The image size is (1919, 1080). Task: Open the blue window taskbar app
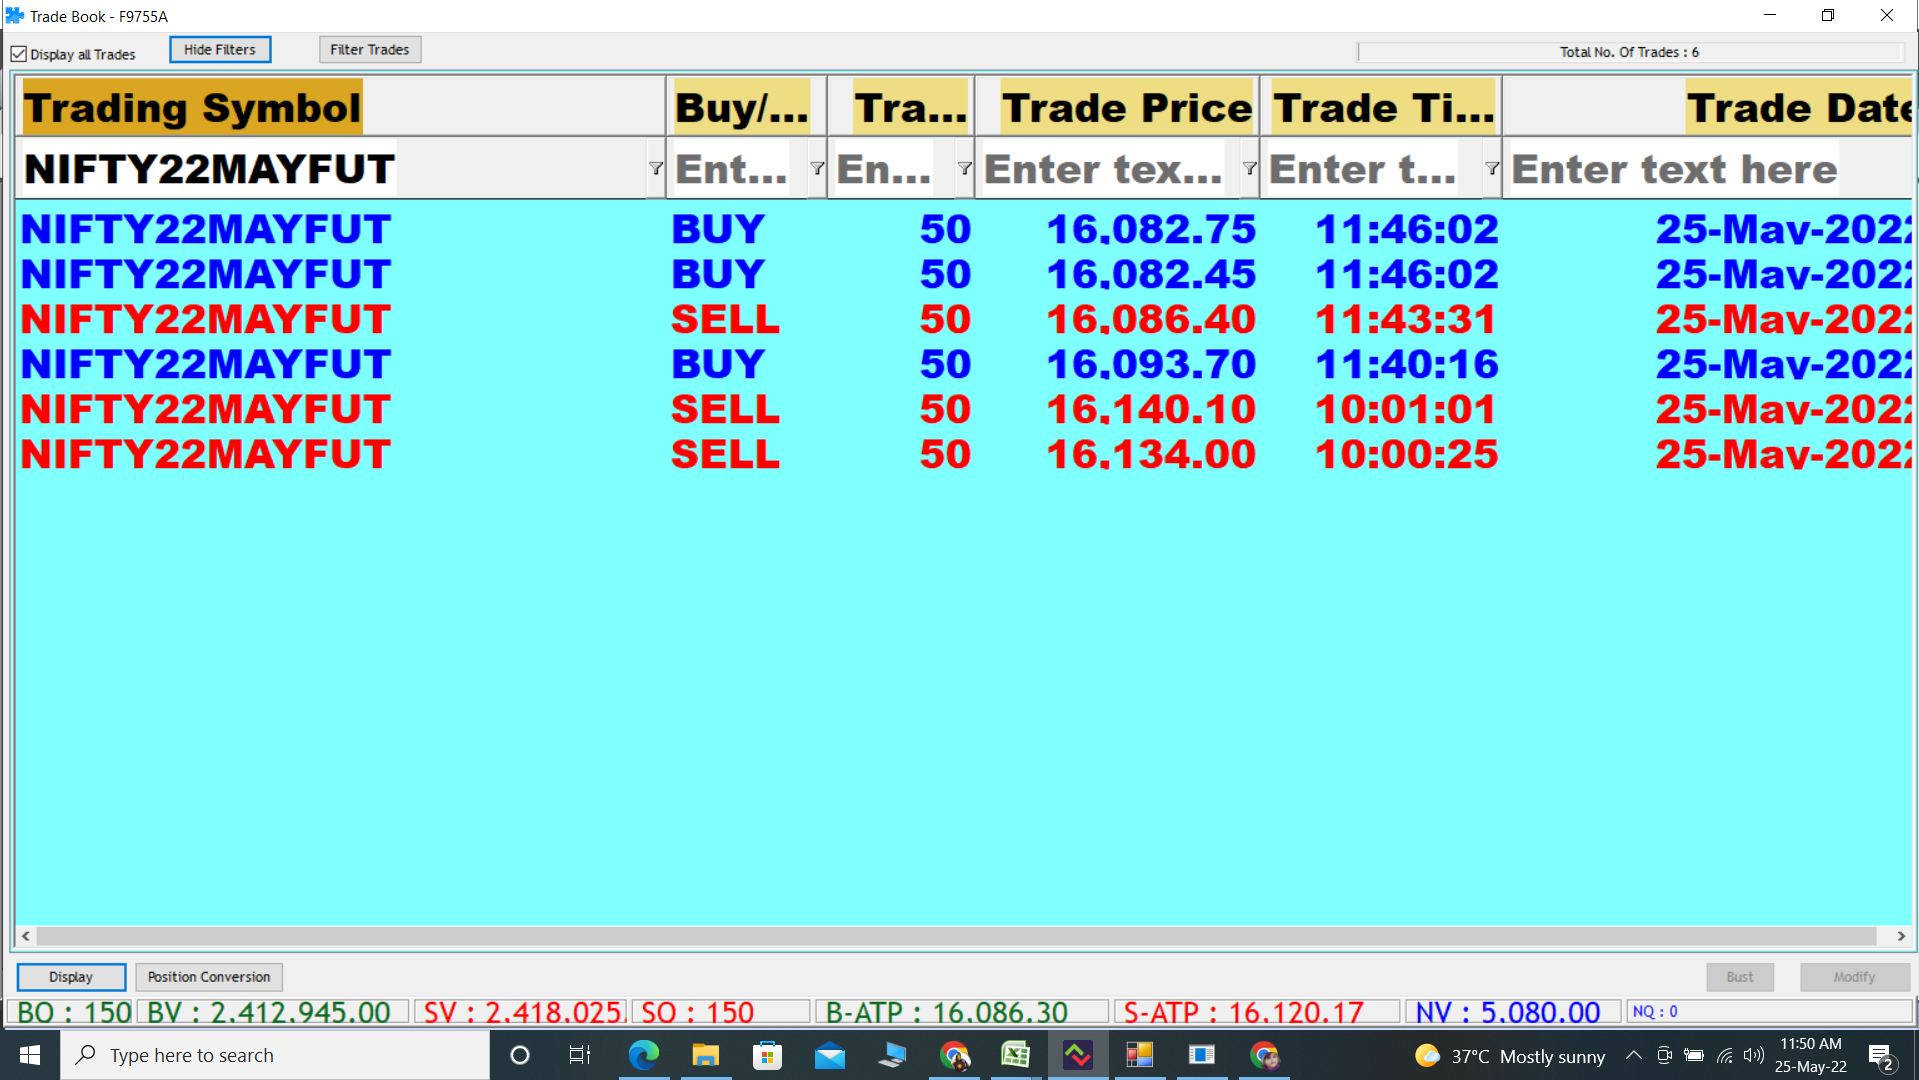tap(1201, 1055)
